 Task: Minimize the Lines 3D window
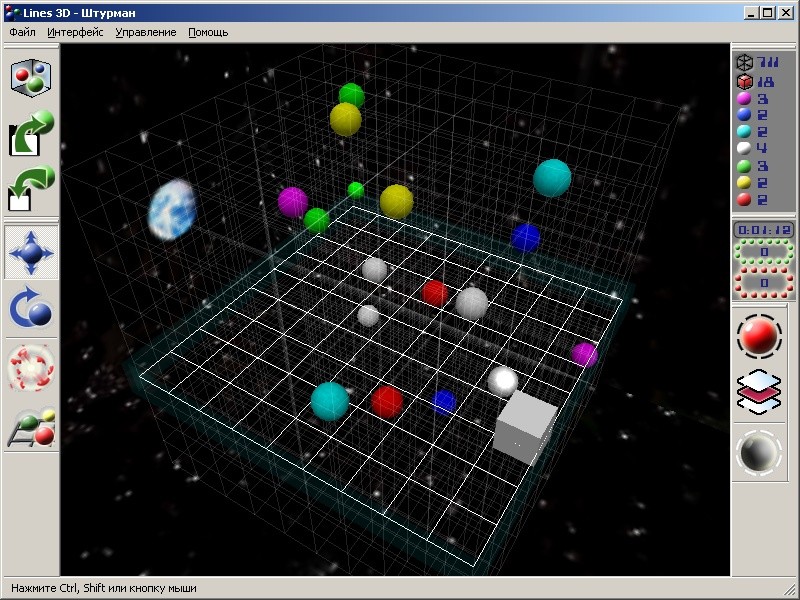(x=750, y=13)
